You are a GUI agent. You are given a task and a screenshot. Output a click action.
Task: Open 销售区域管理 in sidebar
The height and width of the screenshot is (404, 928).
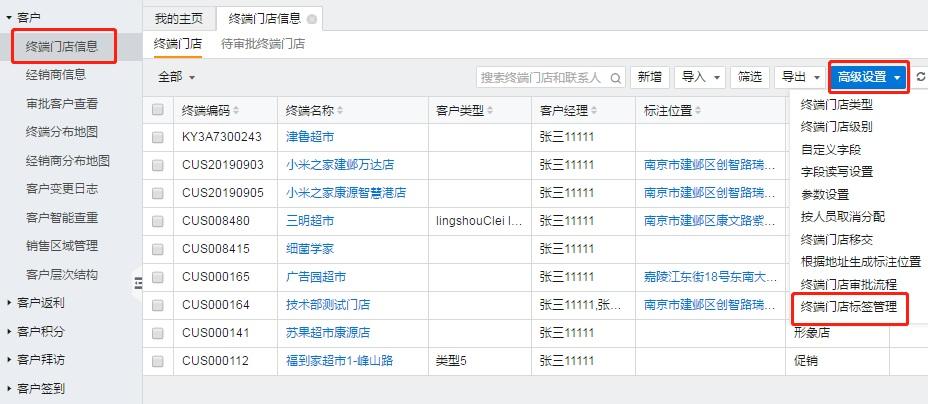click(x=62, y=245)
